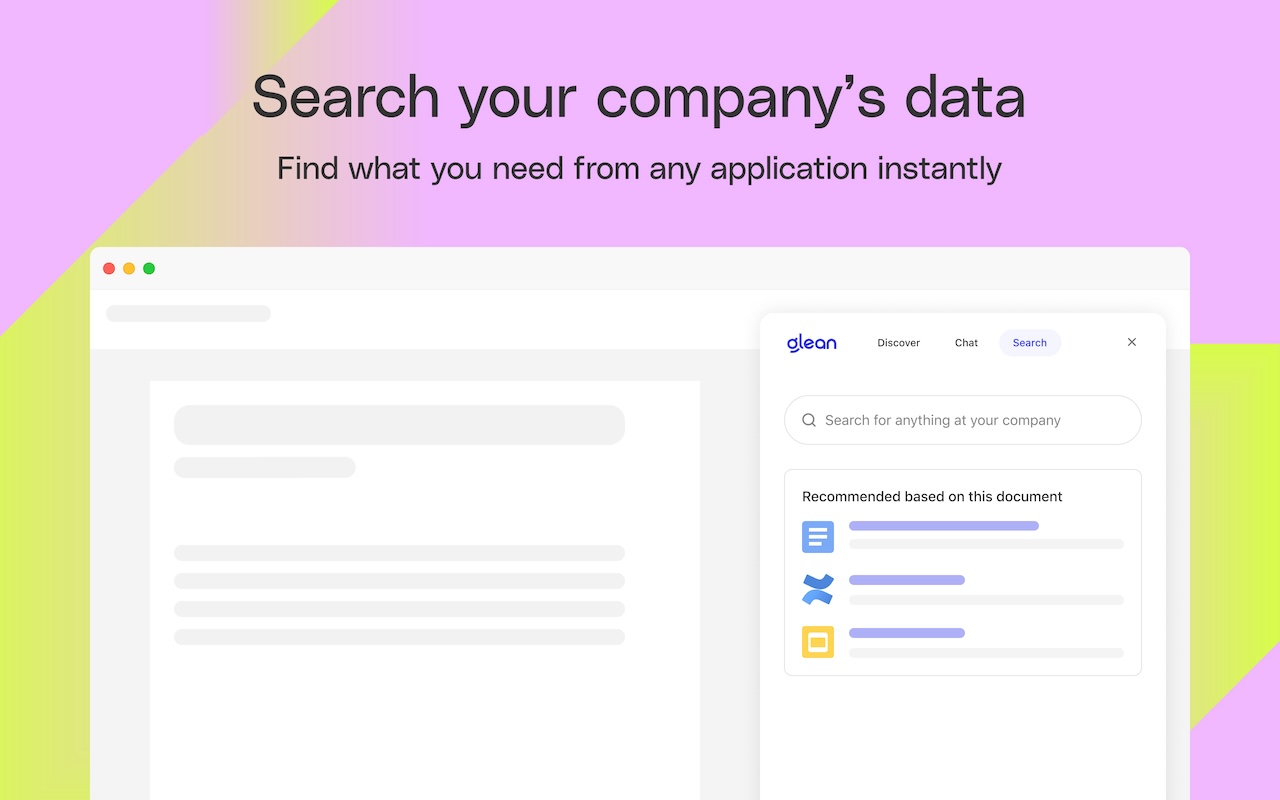Click the document subtitle placeholder line
Viewport: 1280px width, 800px height.
coord(265,467)
